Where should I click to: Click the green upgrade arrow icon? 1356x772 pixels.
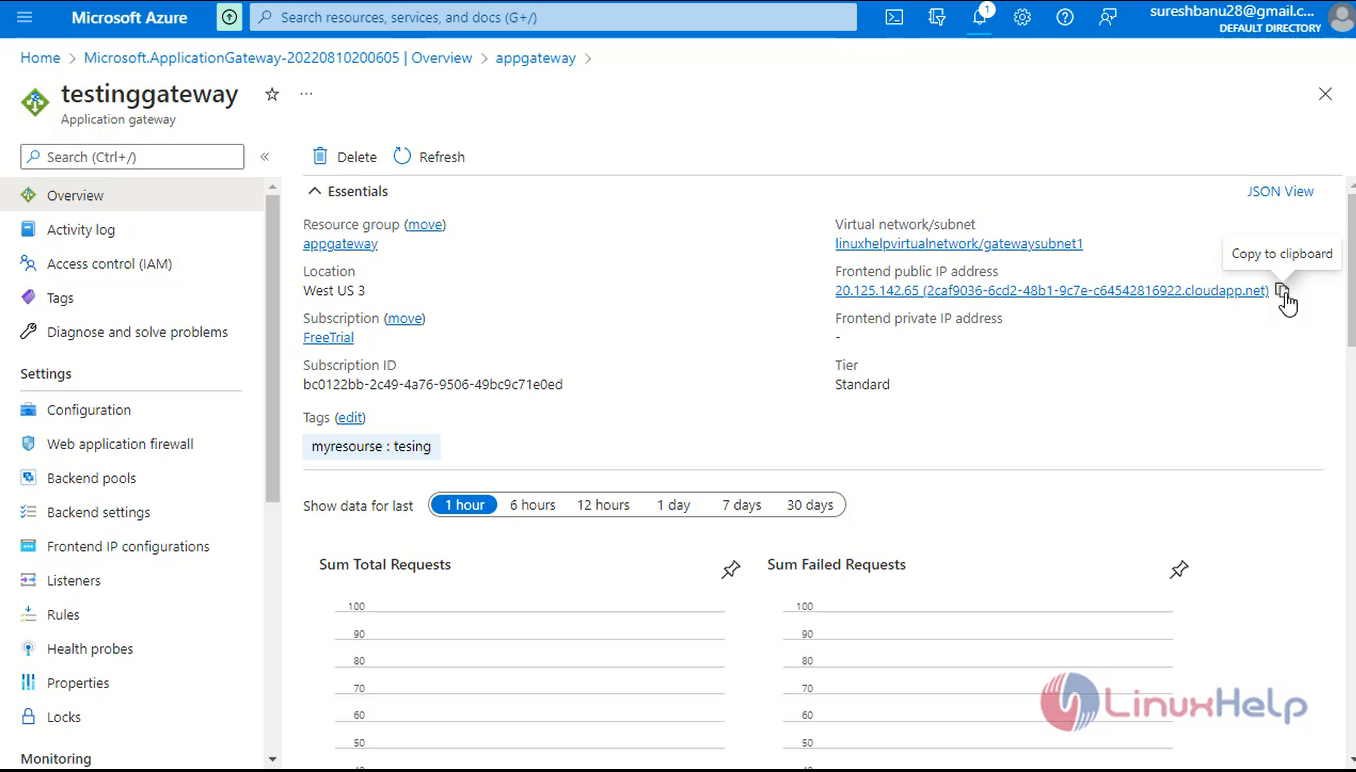230,17
